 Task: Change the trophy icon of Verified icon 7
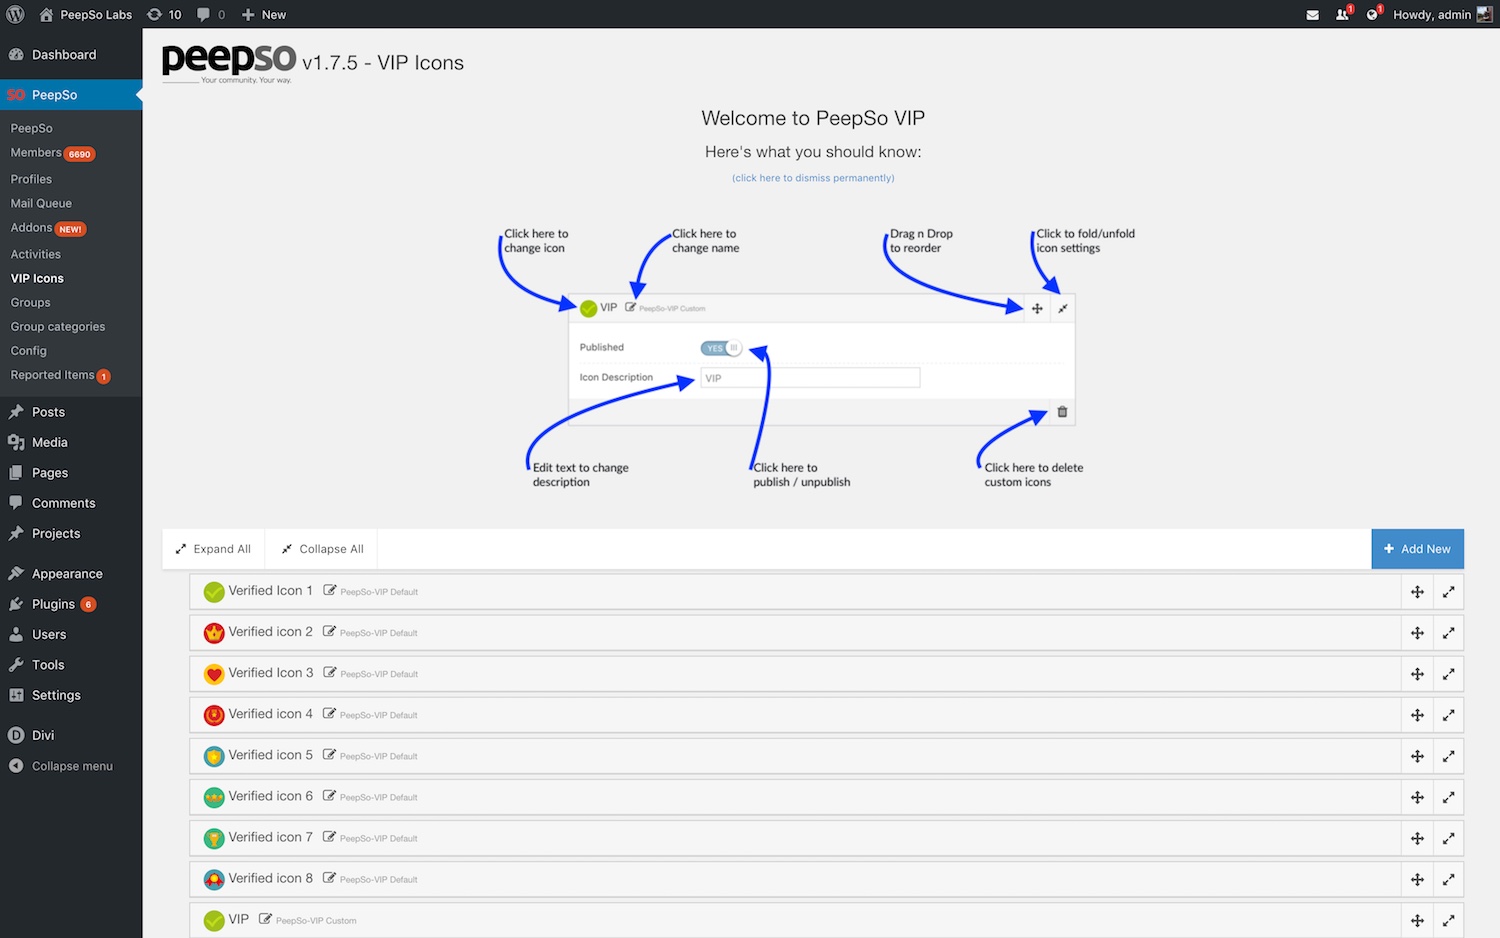(x=214, y=838)
